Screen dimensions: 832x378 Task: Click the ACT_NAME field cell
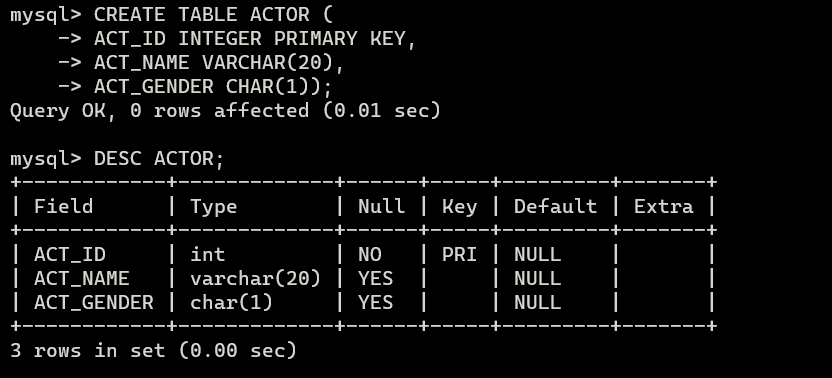82,279
